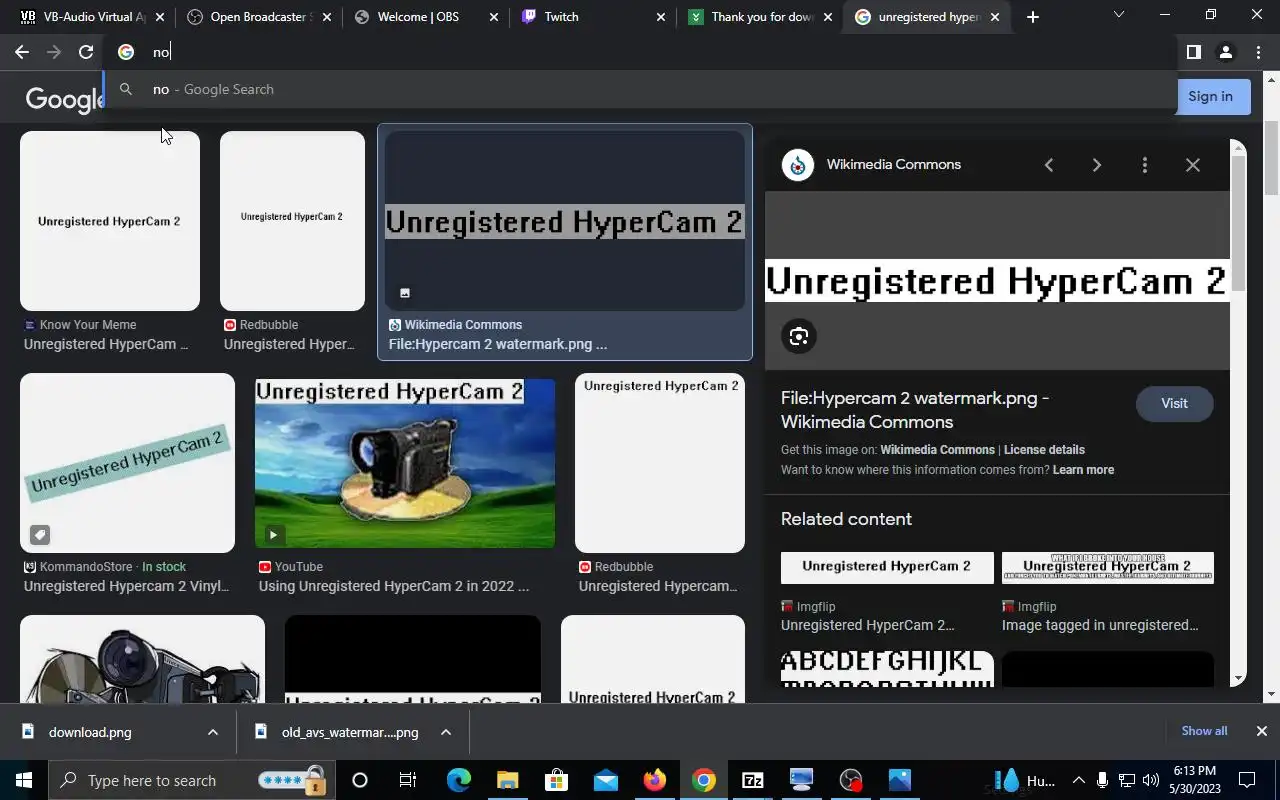
Task: Click the taskbar 'Type here to search' box
Action: (x=190, y=780)
